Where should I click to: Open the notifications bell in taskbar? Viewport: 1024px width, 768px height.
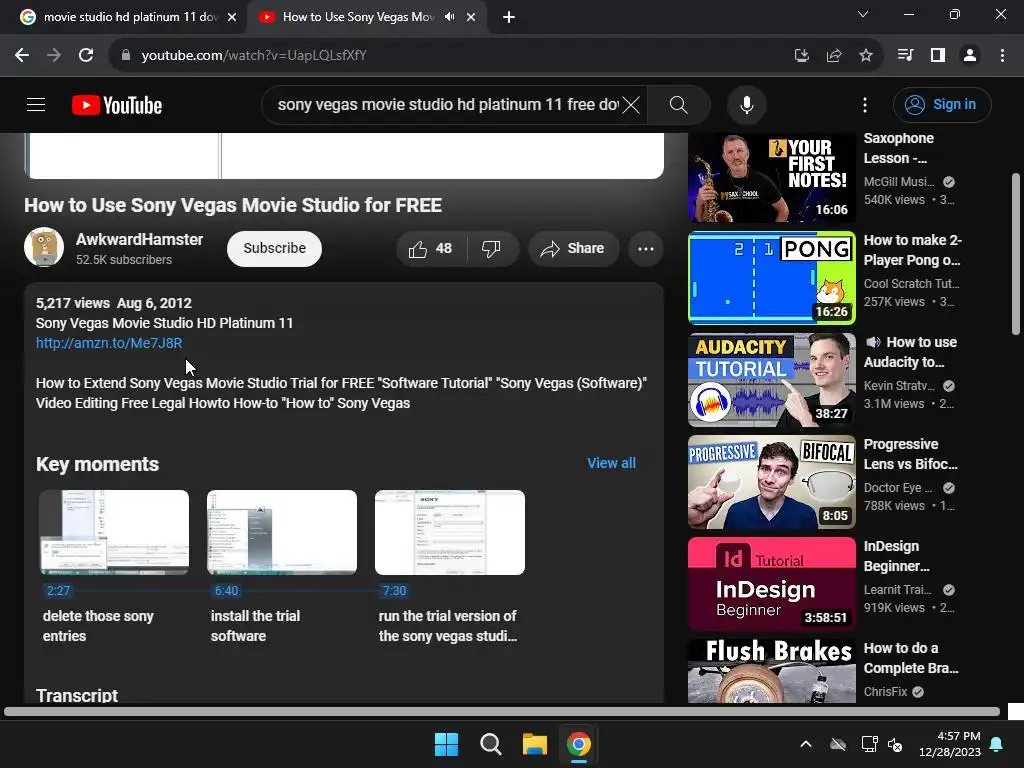tap(997, 744)
